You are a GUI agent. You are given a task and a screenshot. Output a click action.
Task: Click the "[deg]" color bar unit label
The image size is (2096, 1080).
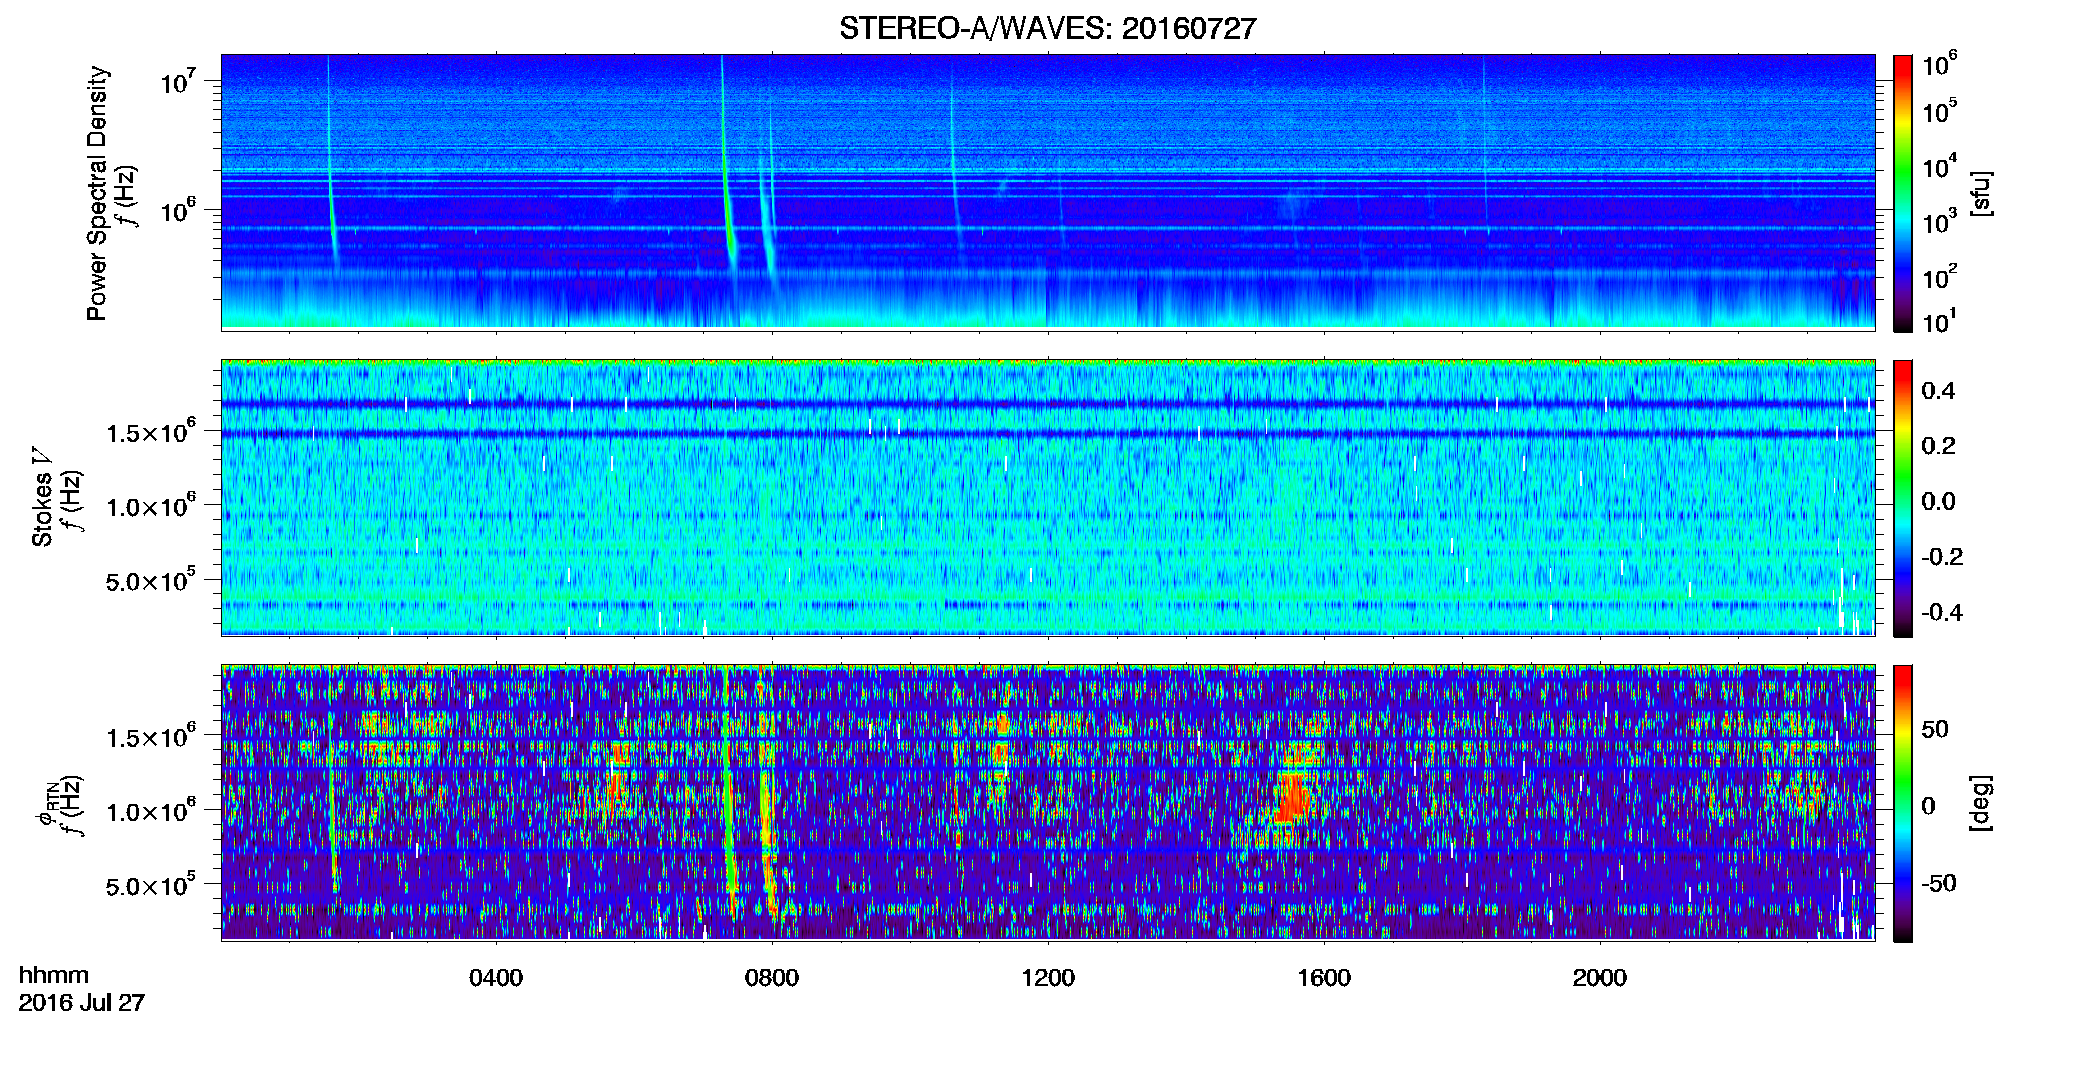click(x=1981, y=803)
